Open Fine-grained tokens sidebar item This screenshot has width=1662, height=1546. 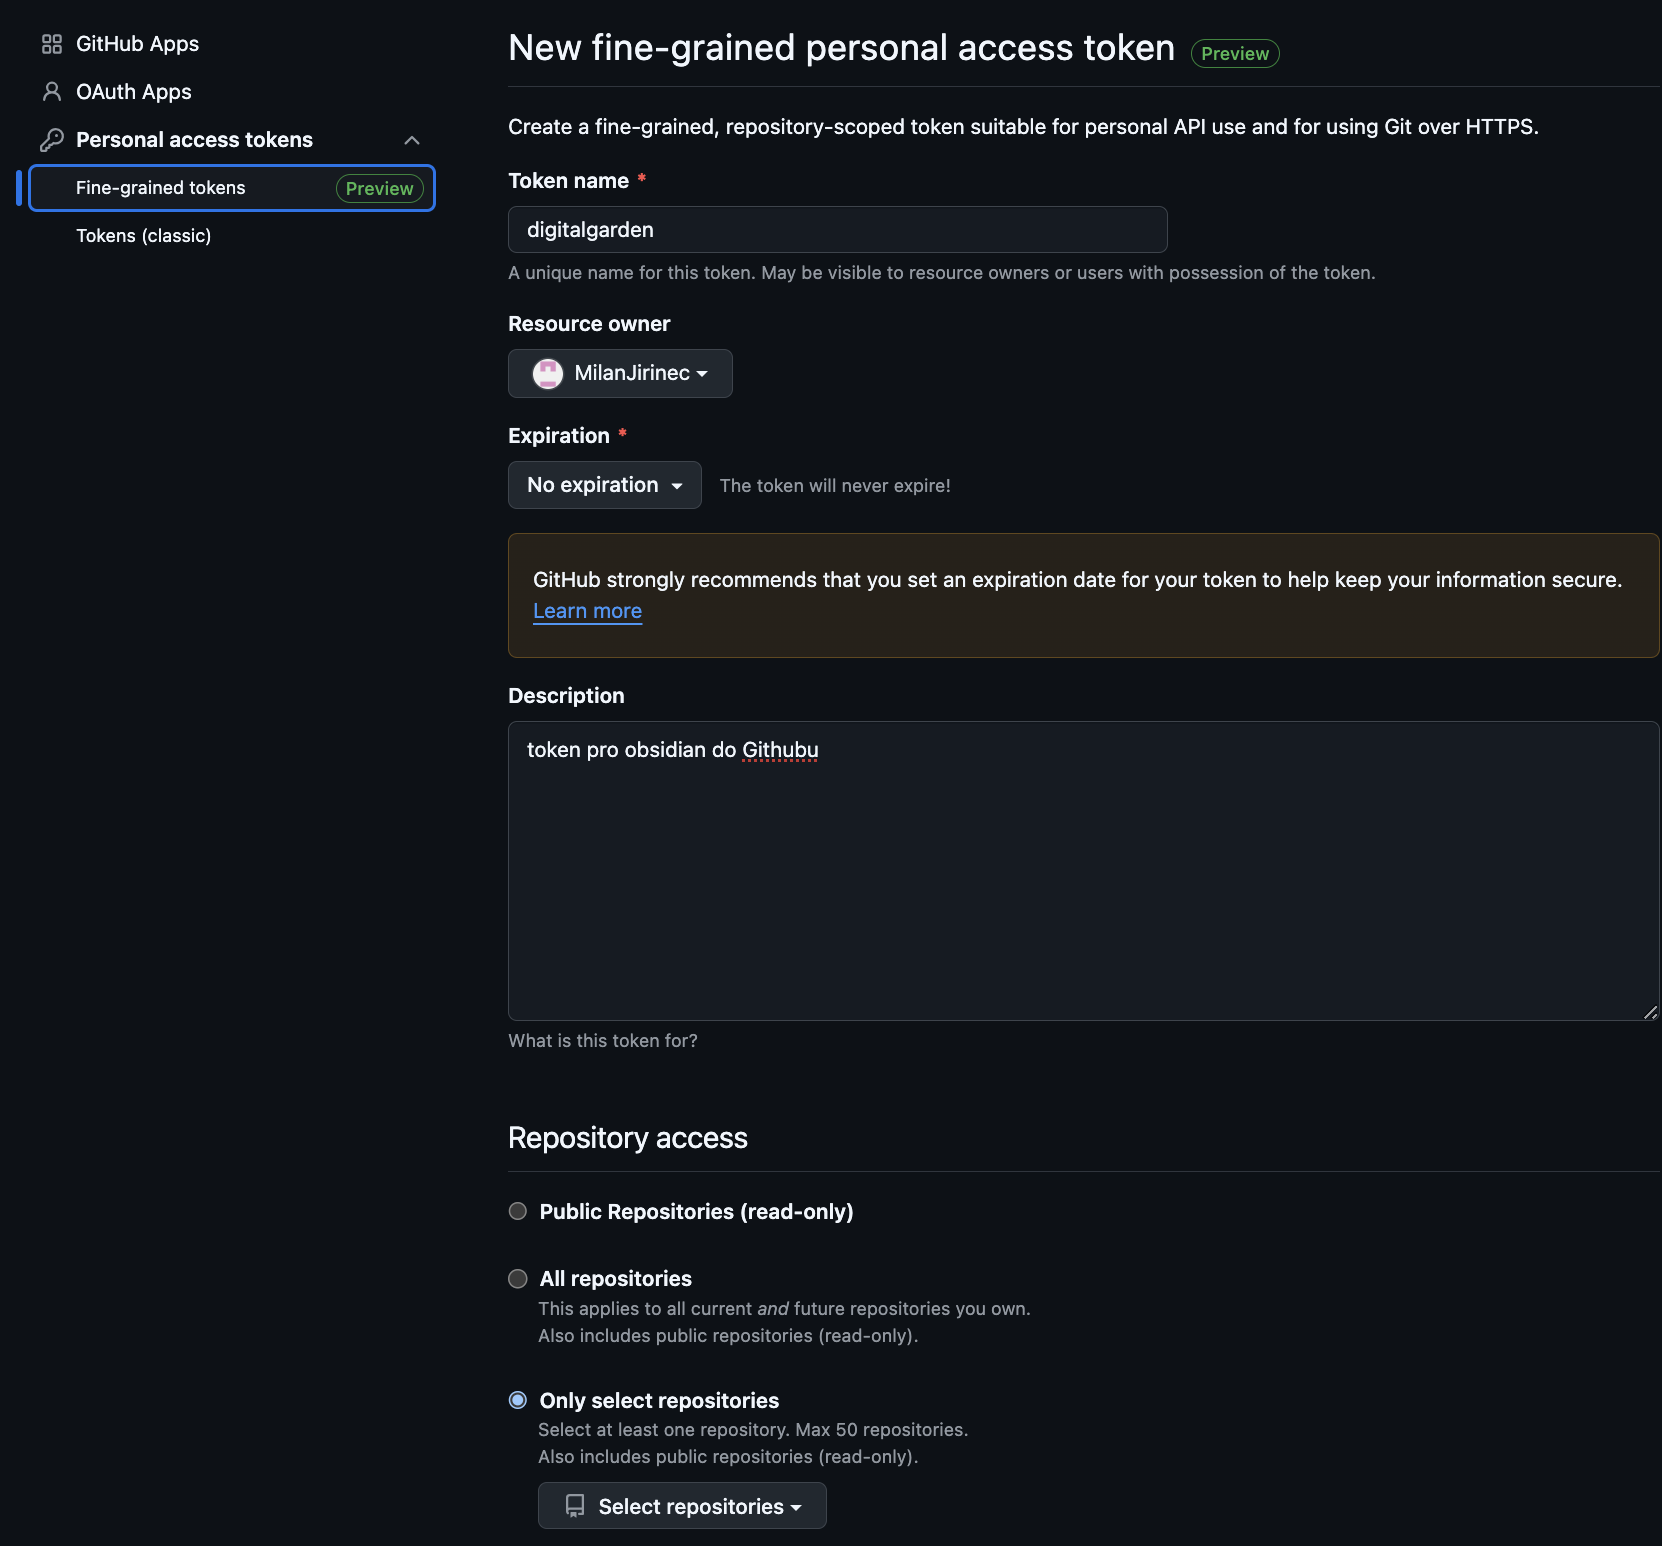click(232, 188)
